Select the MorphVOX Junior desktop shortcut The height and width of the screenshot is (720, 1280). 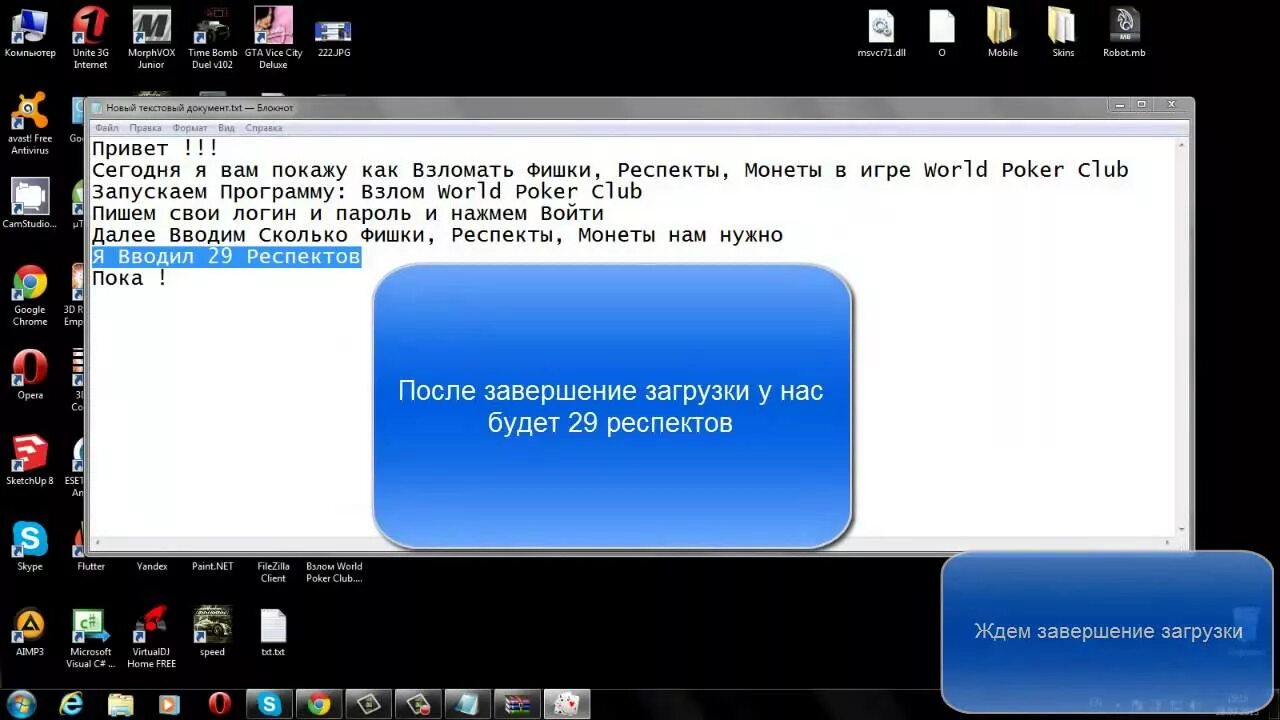[151, 38]
